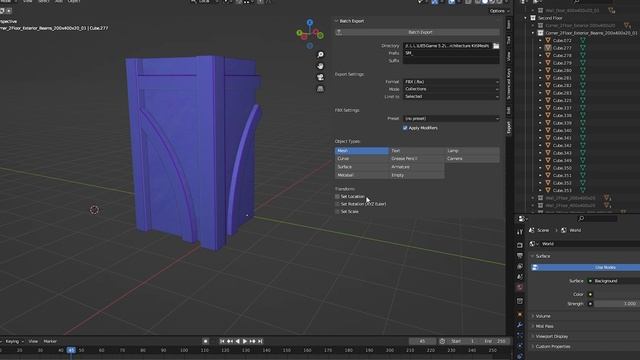Screen dimensions: 640x360
Task: Enable the Set Location checkbox
Action: [x=338, y=196]
